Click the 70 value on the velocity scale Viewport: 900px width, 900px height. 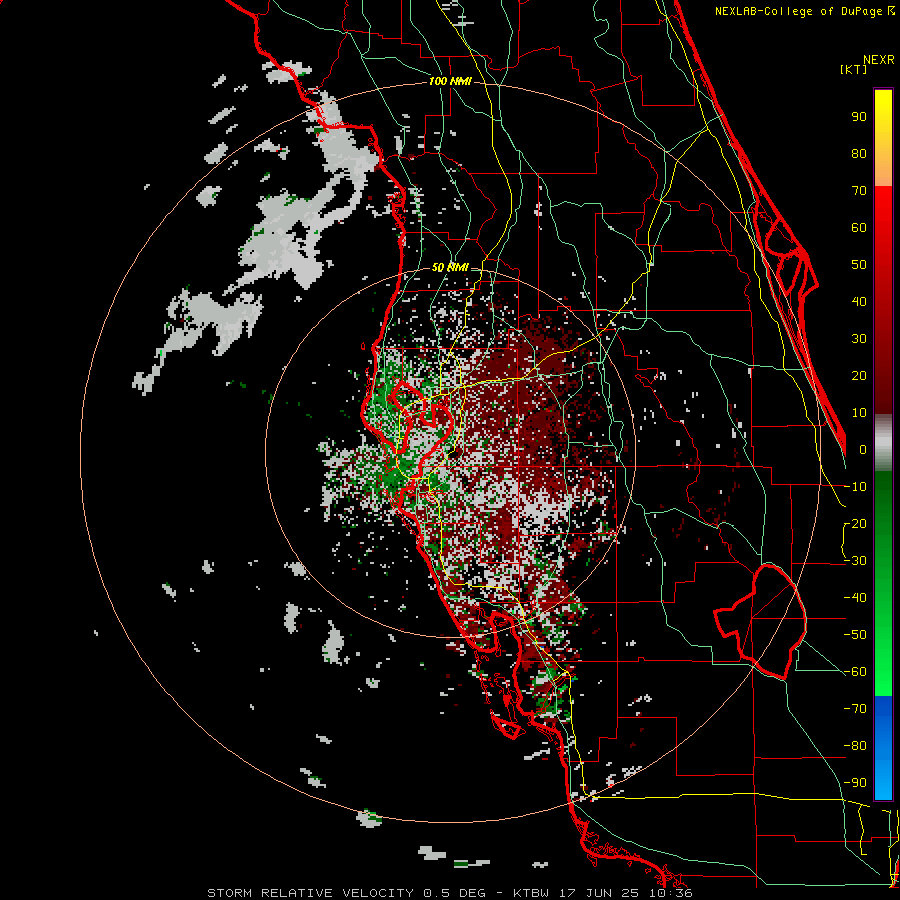click(859, 191)
